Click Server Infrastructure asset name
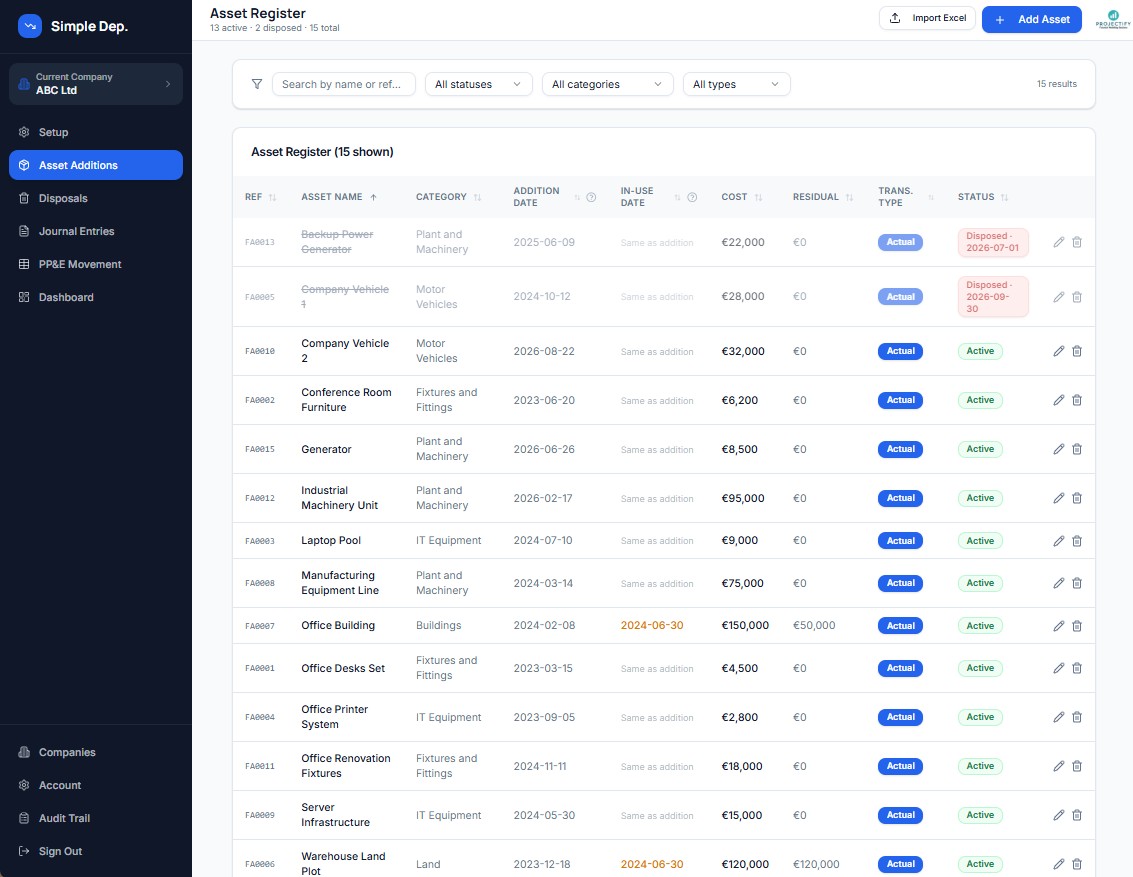The height and width of the screenshot is (877, 1133). tap(335, 815)
